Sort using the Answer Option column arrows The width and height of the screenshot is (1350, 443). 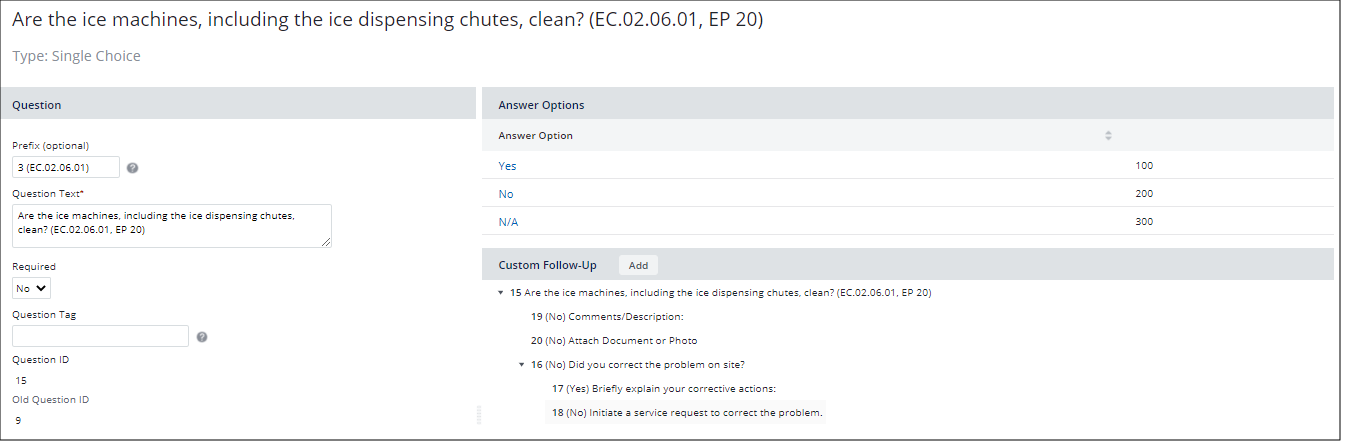pyautogui.click(x=1107, y=135)
